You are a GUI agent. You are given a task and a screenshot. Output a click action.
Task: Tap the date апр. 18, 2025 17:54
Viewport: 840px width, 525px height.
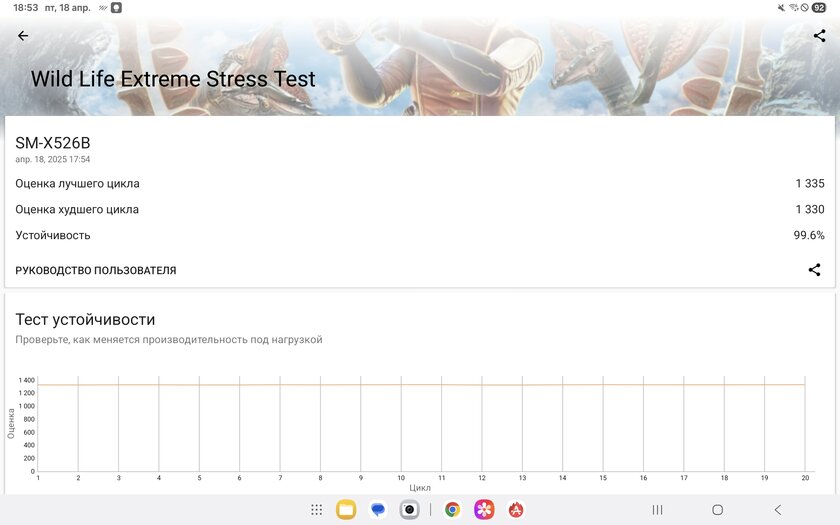pyautogui.click(x=52, y=159)
